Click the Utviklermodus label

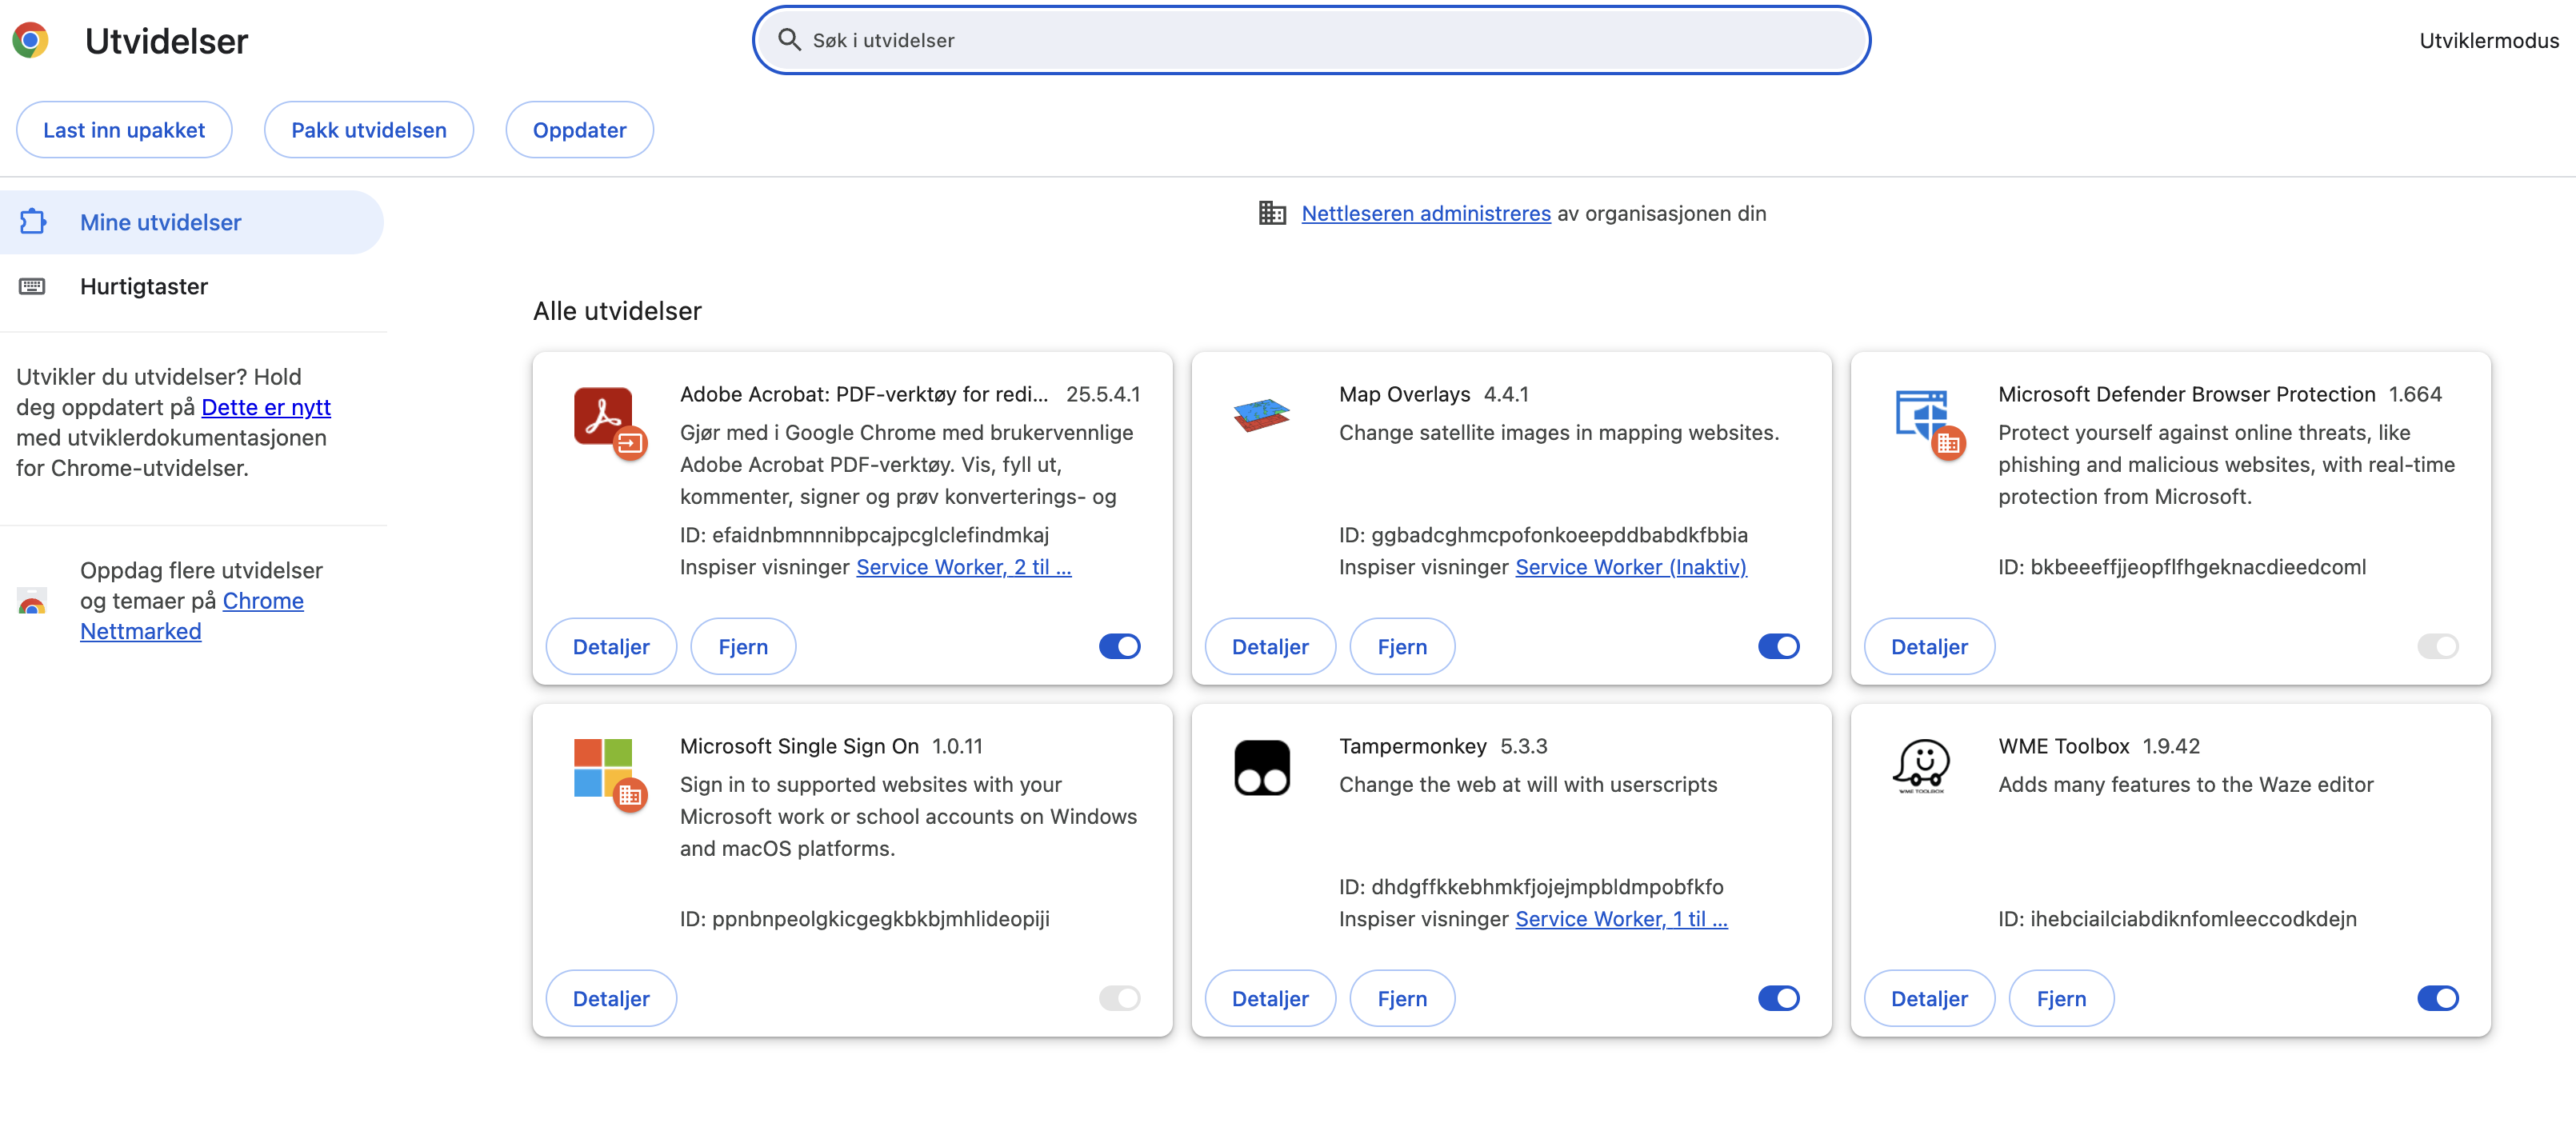click(2489, 40)
